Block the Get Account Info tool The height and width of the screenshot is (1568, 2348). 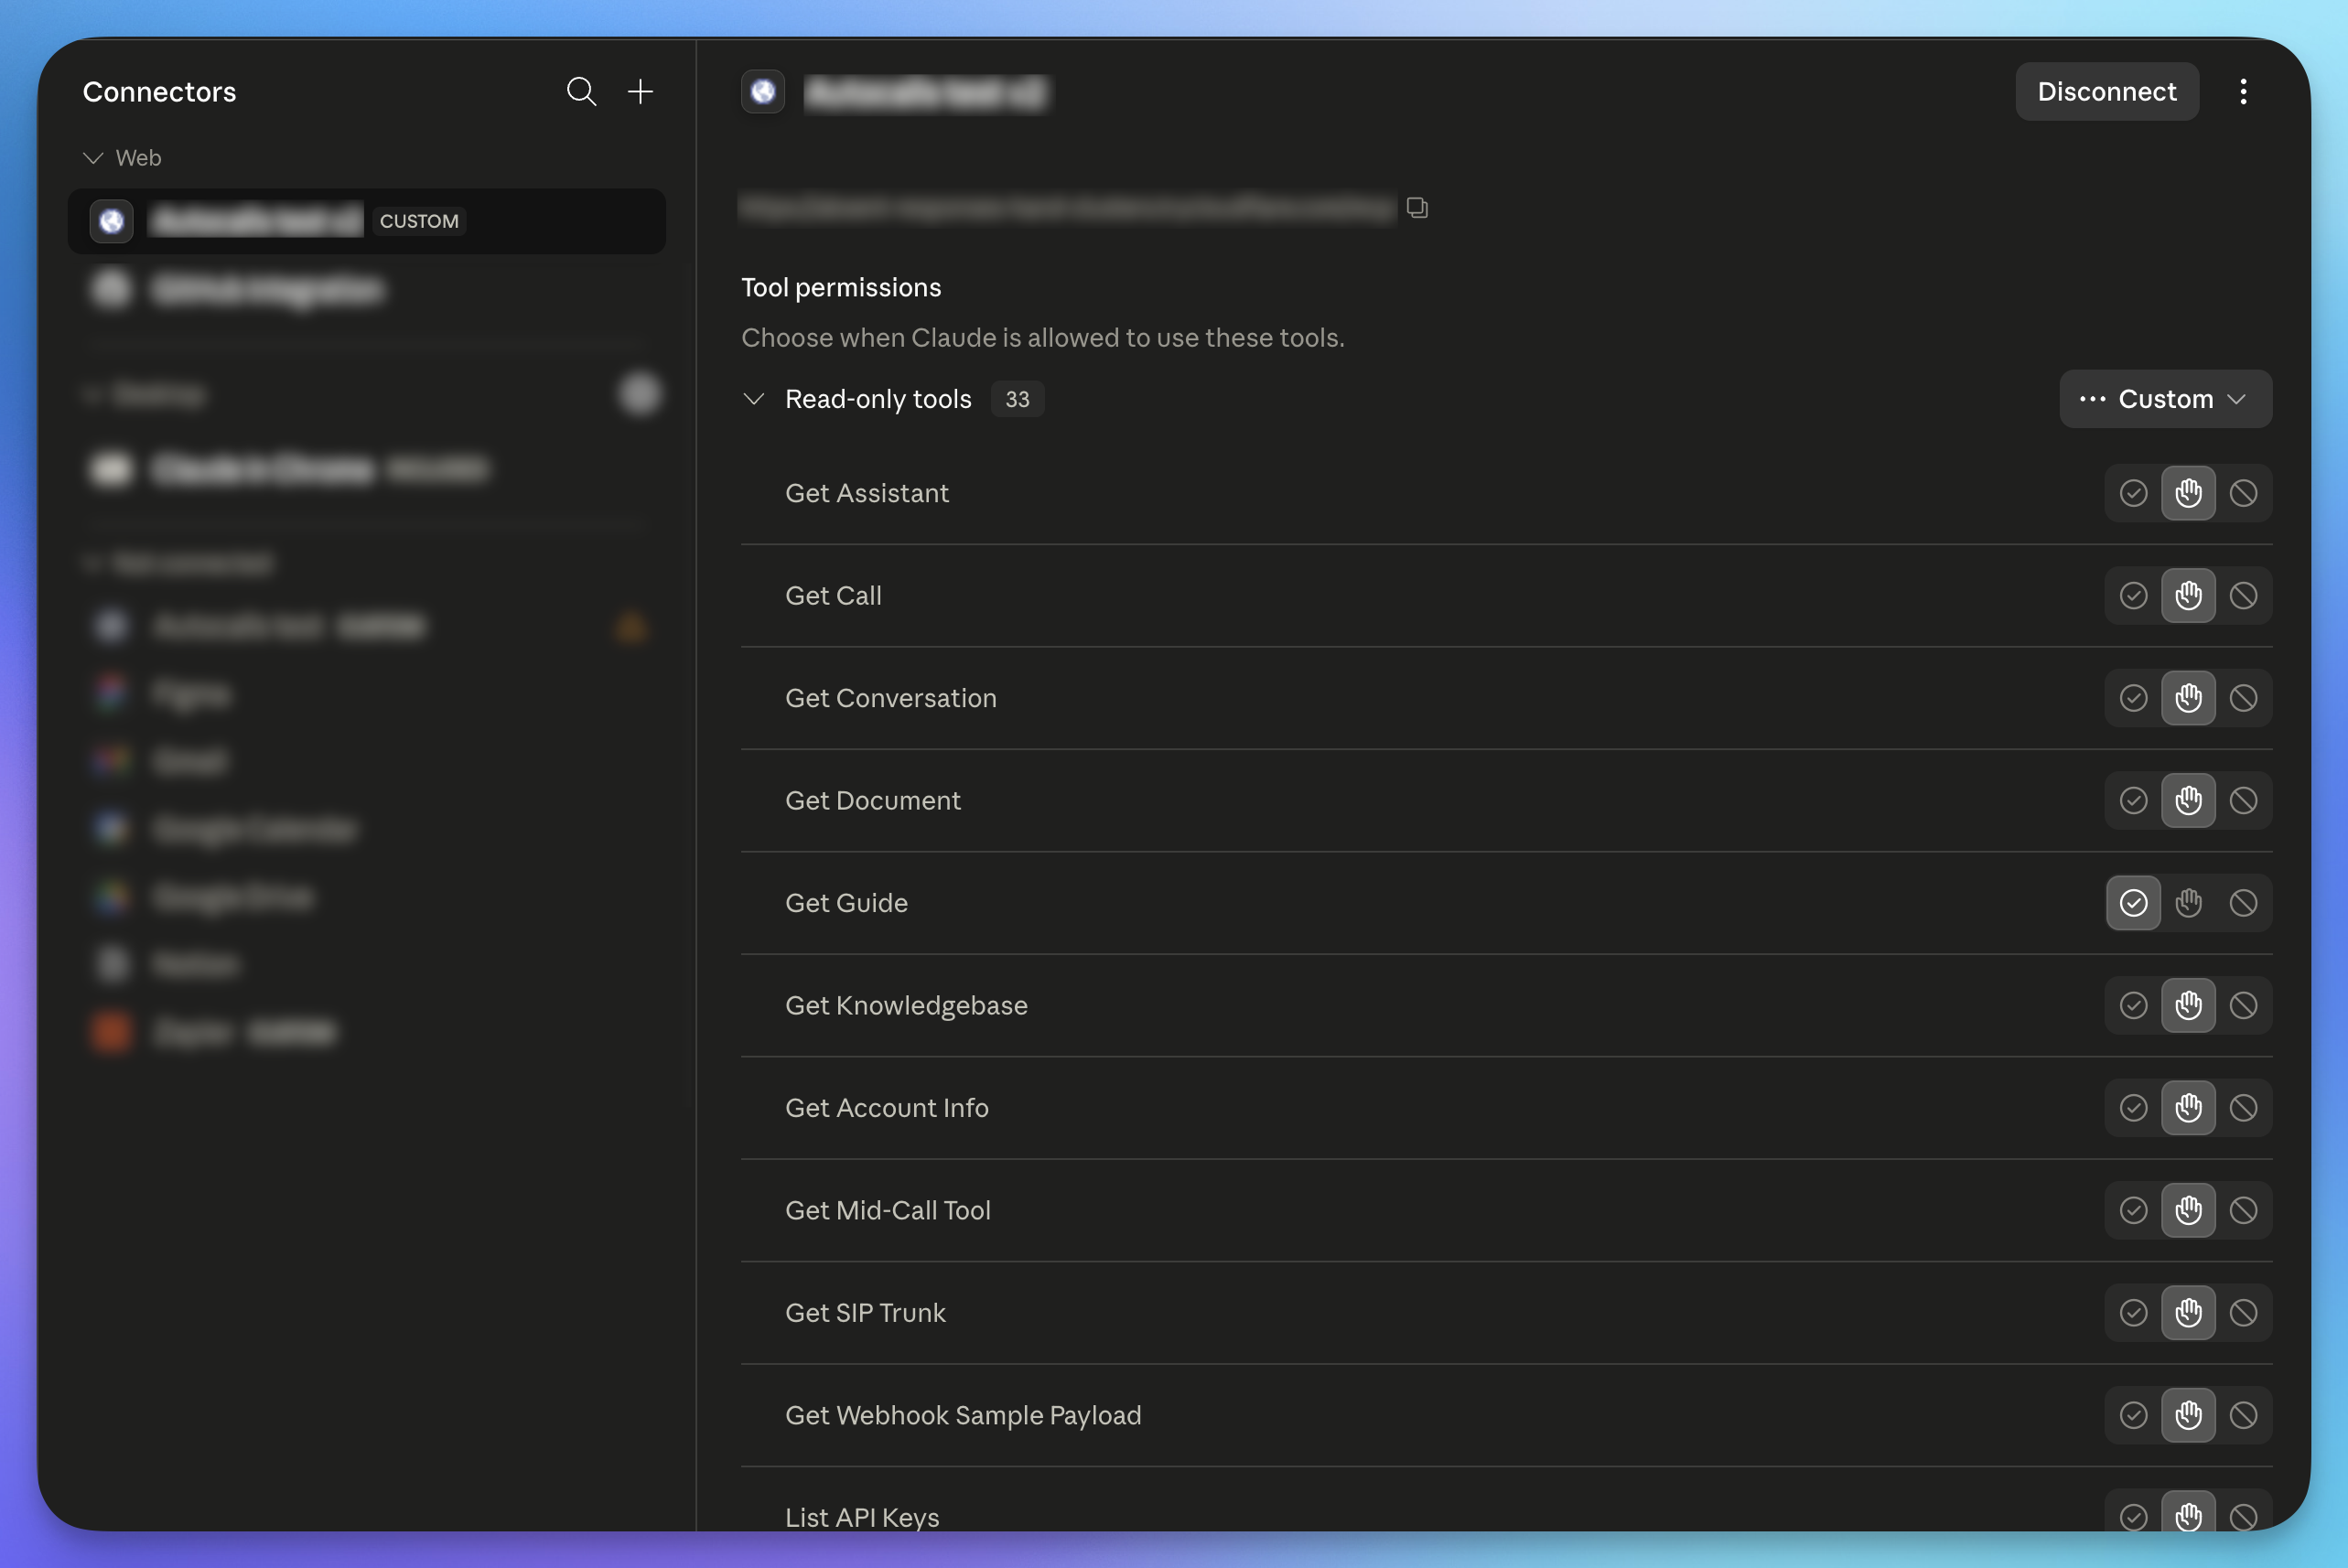pyautogui.click(x=2243, y=1108)
